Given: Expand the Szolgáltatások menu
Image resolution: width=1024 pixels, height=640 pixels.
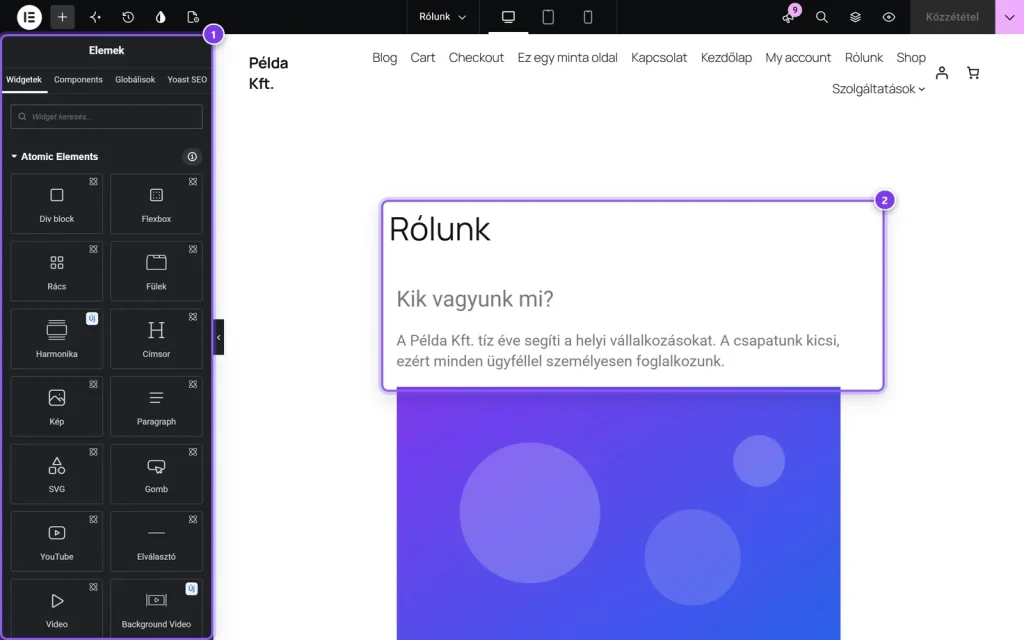Looking at the screenshot, I should click(x=878, y=89).
